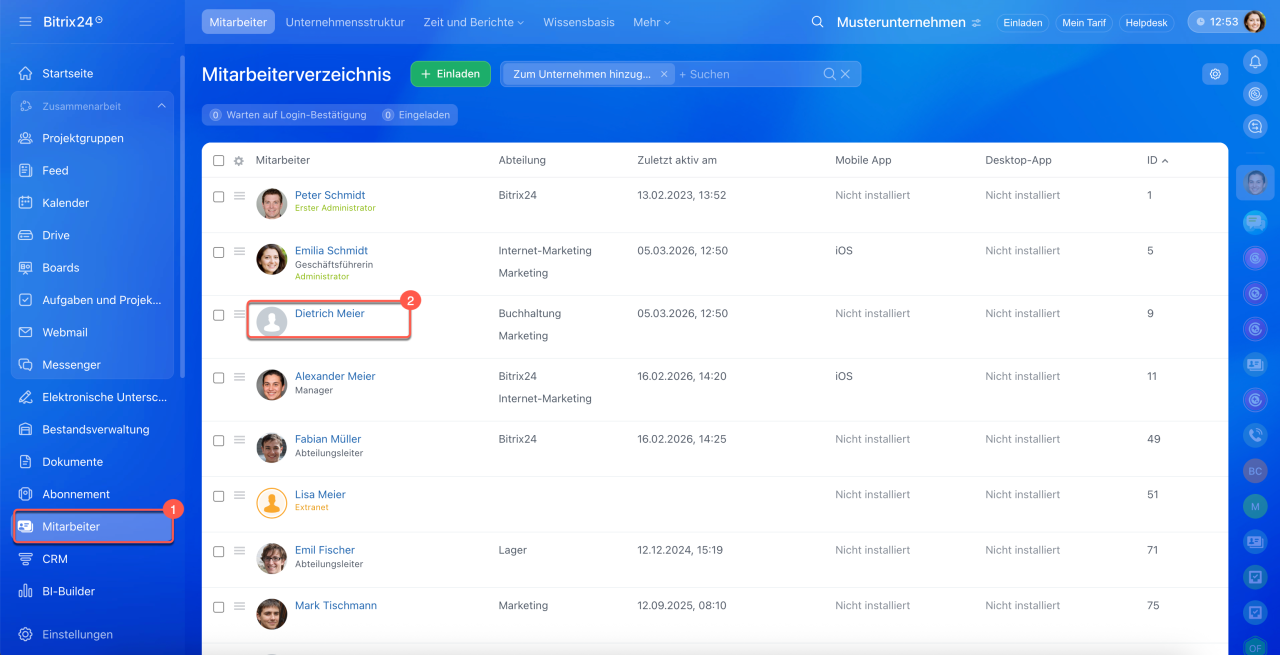The width and height of the screenshot is (1280, 655).
Task: Open row actions menu for Peter Schmidt
Action: [240, 196]
